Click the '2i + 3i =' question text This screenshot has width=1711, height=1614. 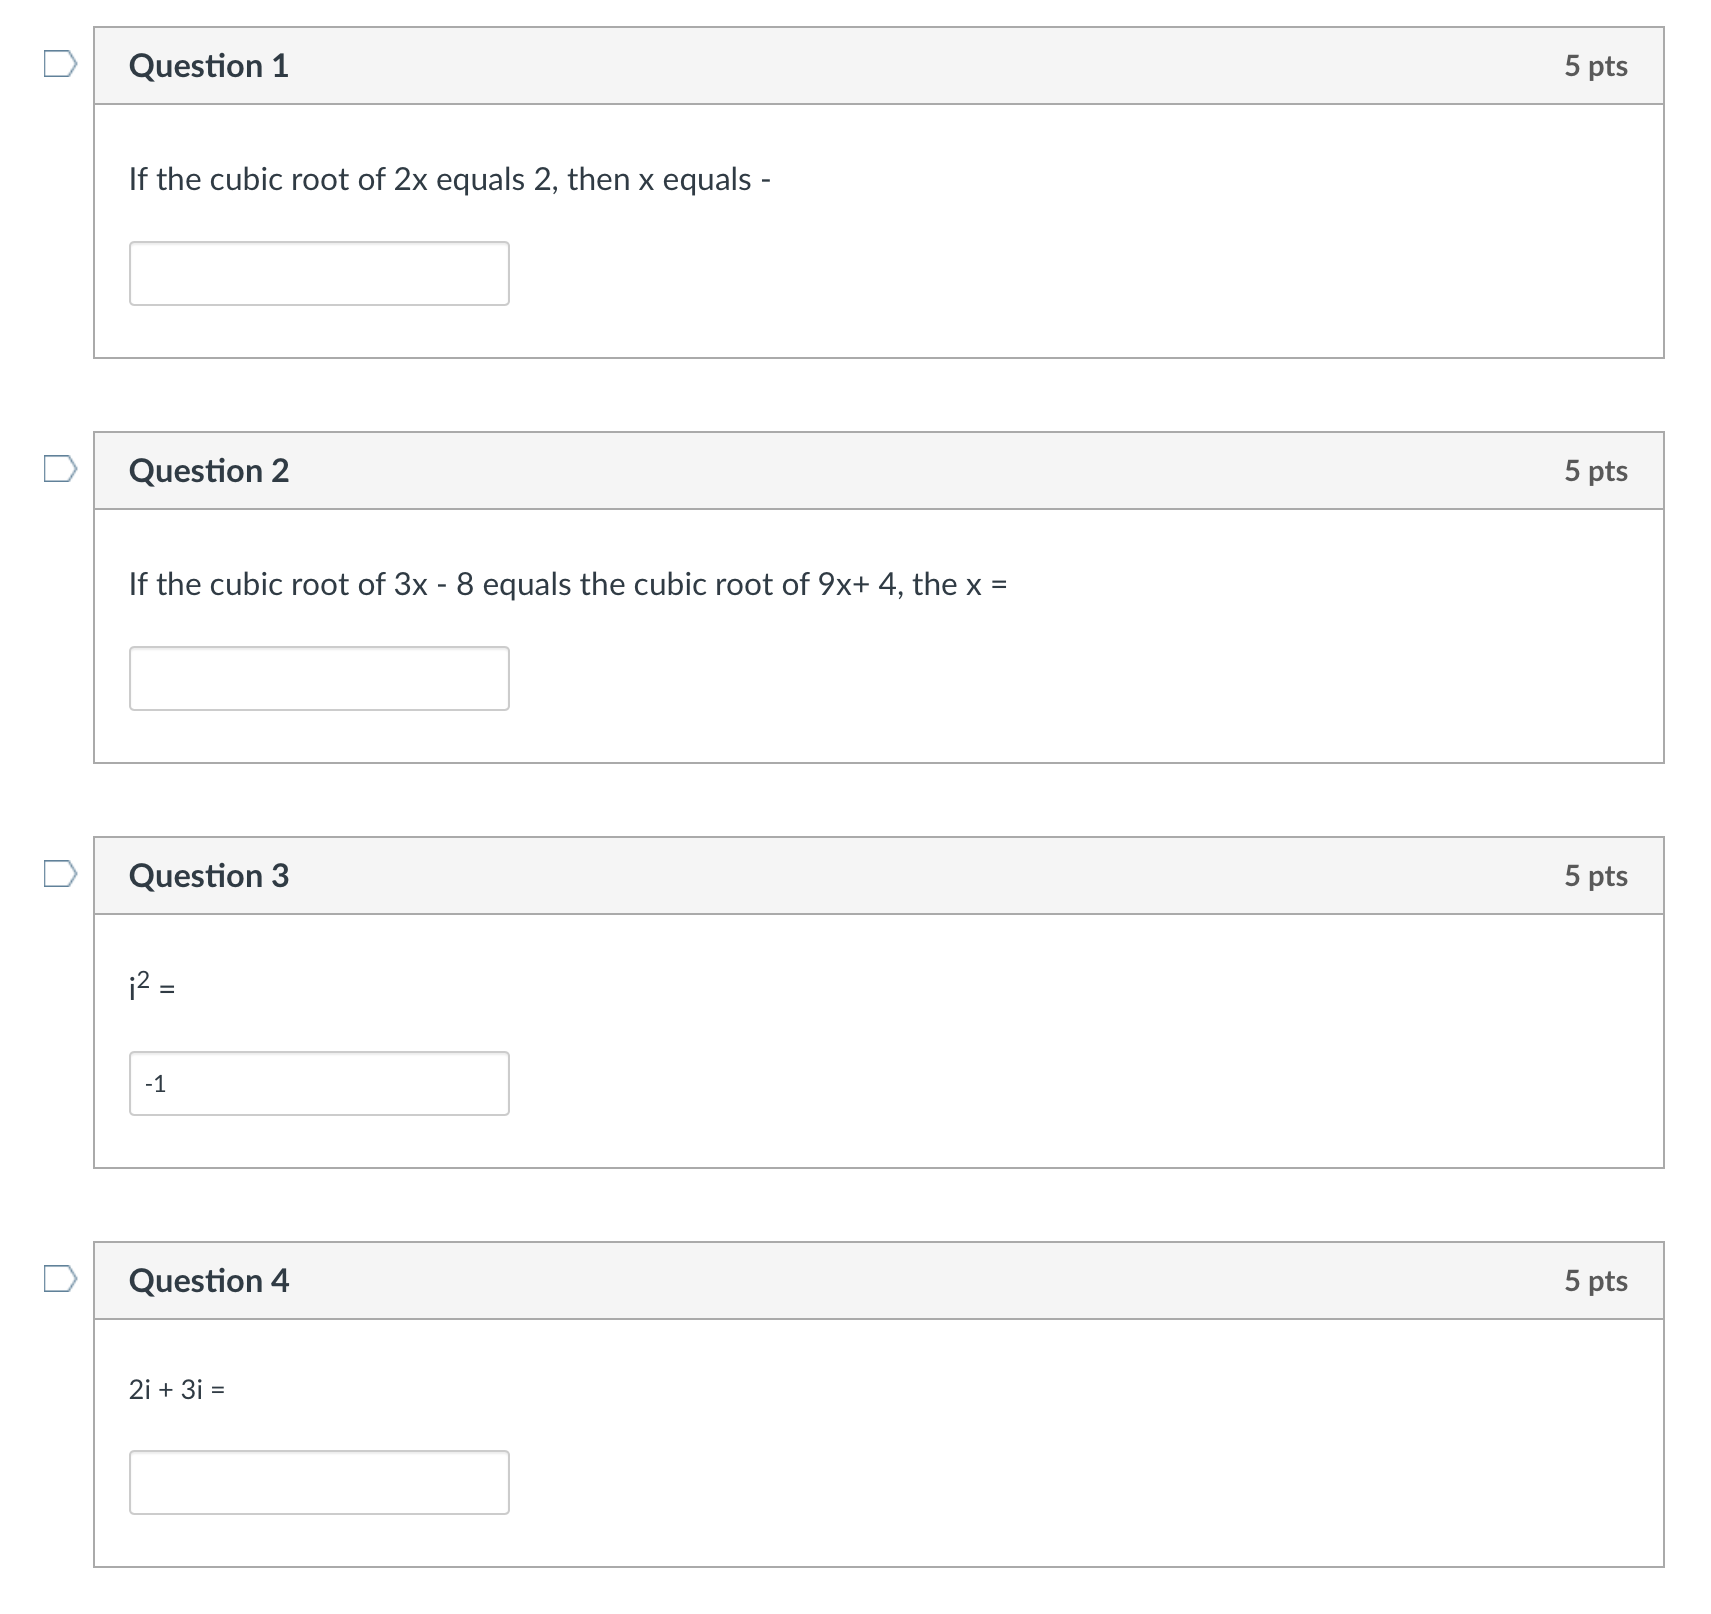click(x=177, y=1390)
